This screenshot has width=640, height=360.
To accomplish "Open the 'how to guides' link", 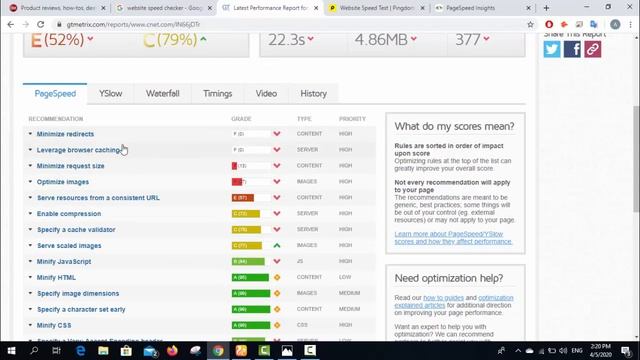I will (x=443, y=298).
